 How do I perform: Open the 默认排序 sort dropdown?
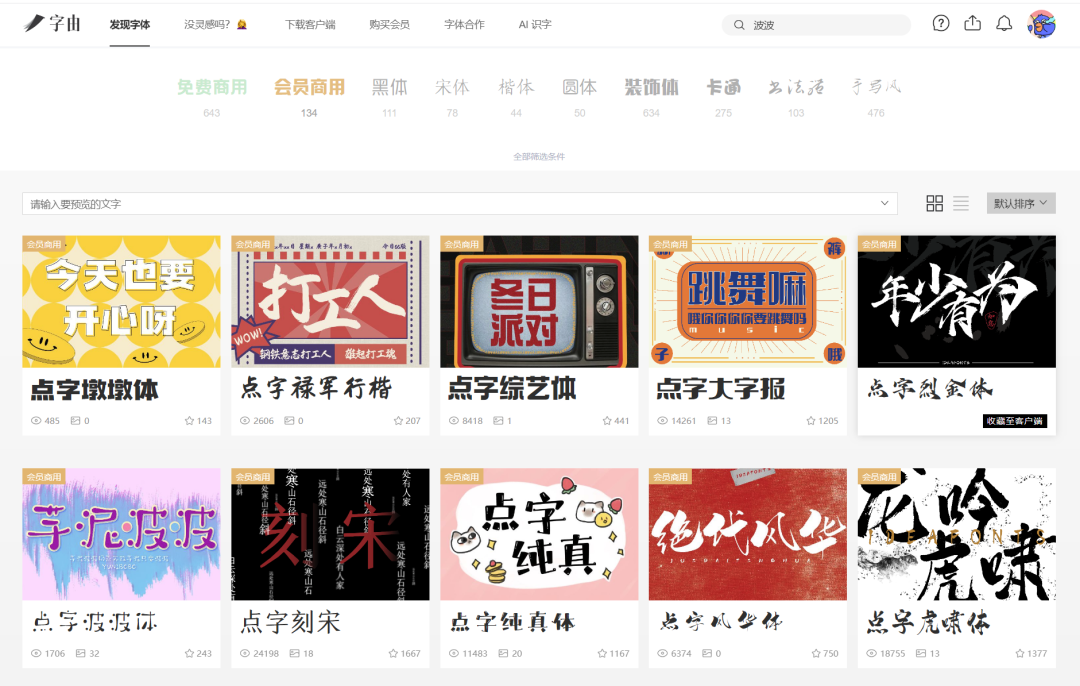(1020, 204)
